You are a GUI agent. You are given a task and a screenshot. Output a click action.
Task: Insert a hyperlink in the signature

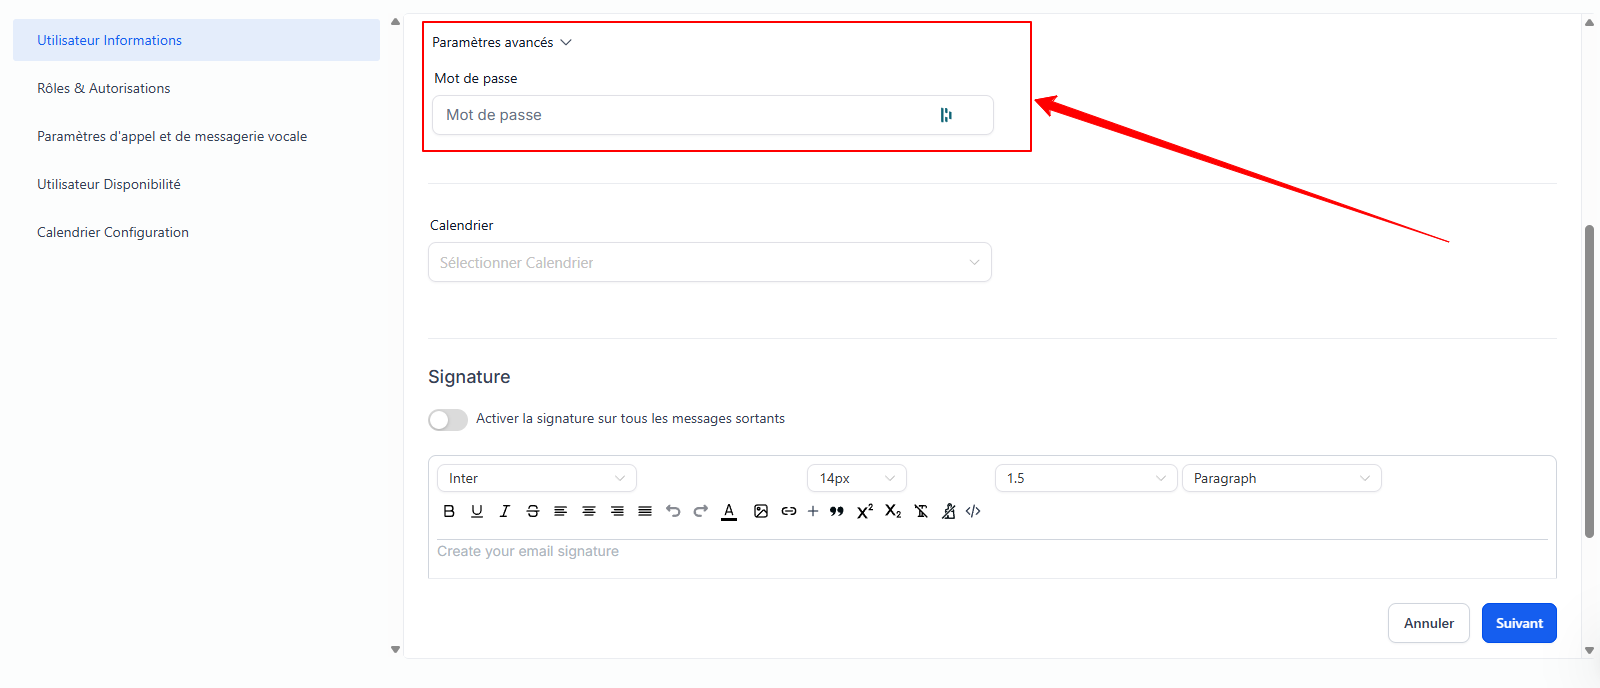(x=789, y=511)
